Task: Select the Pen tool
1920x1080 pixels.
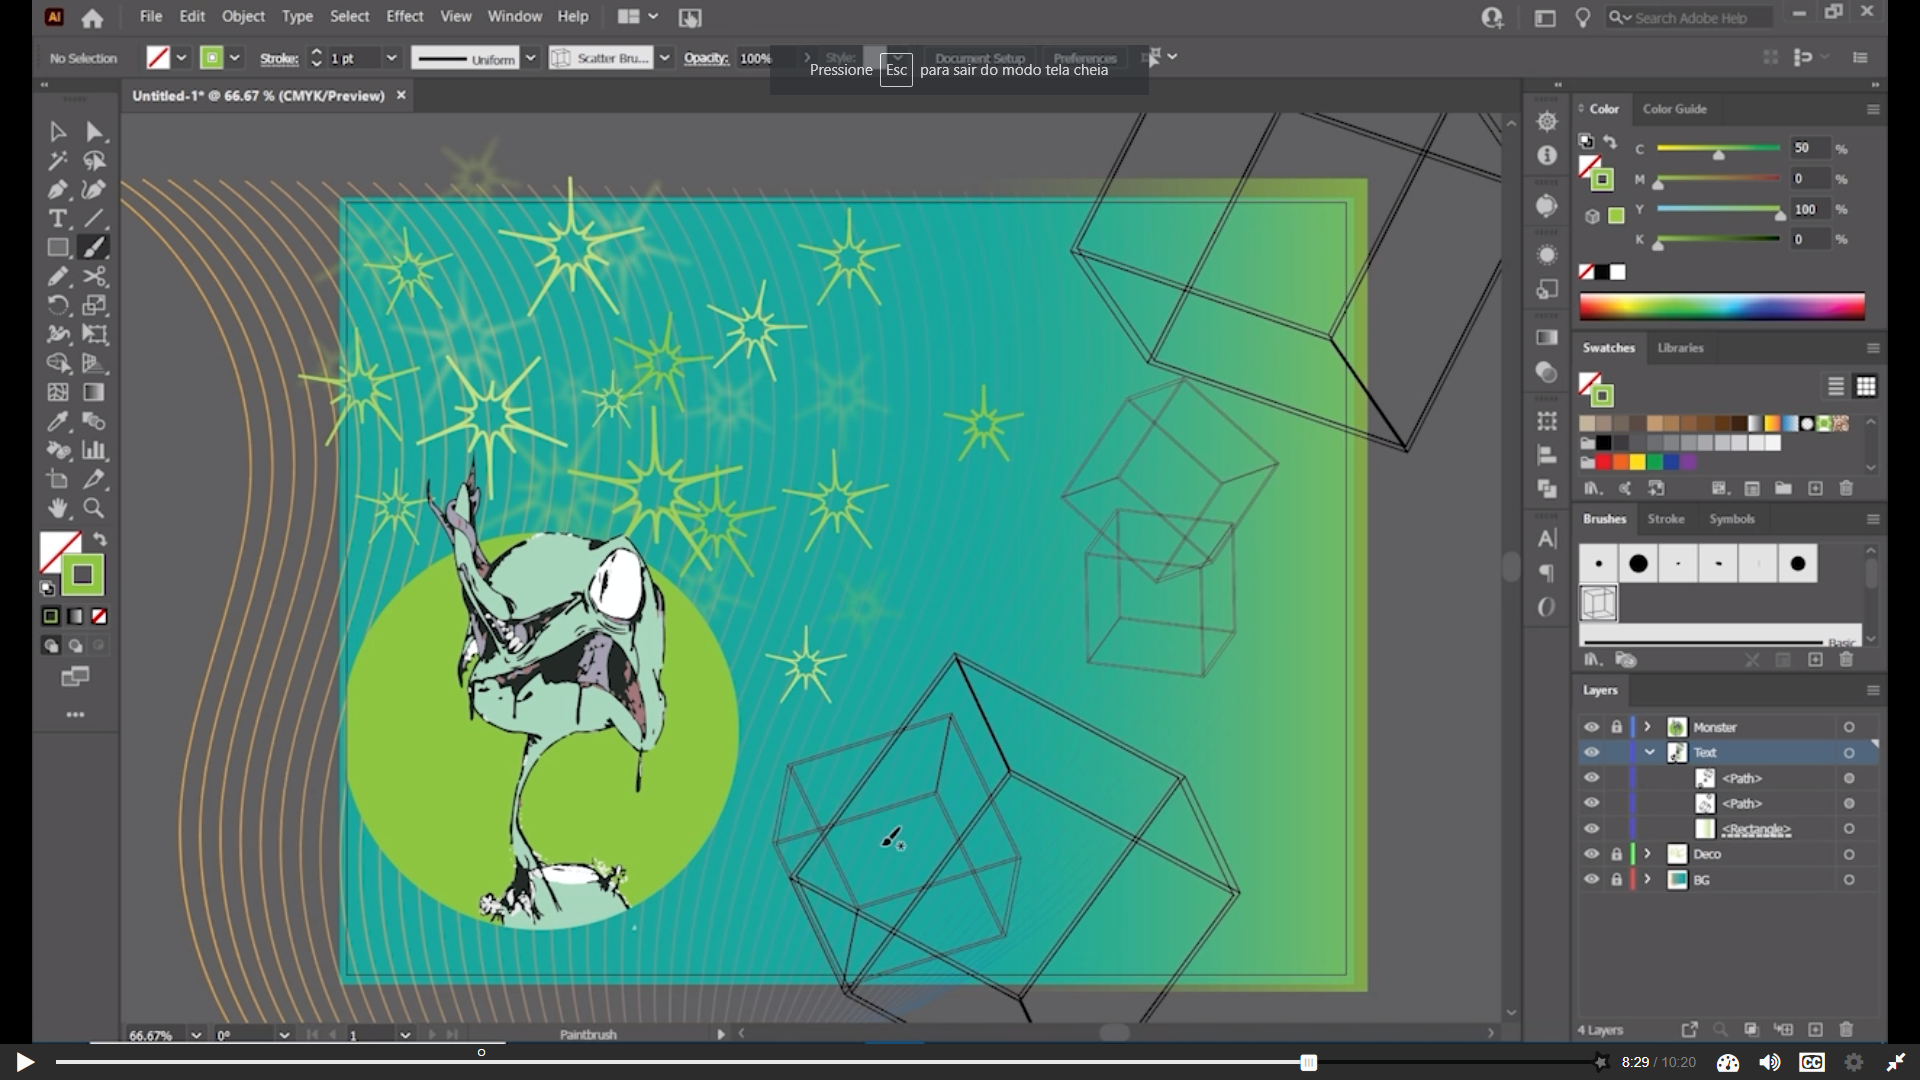Action: [58, 190]
